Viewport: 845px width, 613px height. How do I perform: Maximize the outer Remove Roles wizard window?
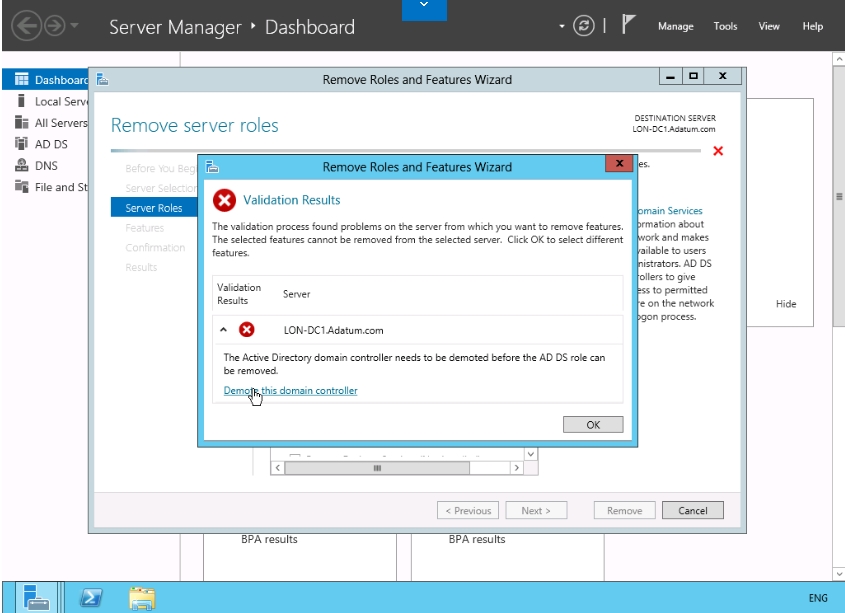pos(694,77)
